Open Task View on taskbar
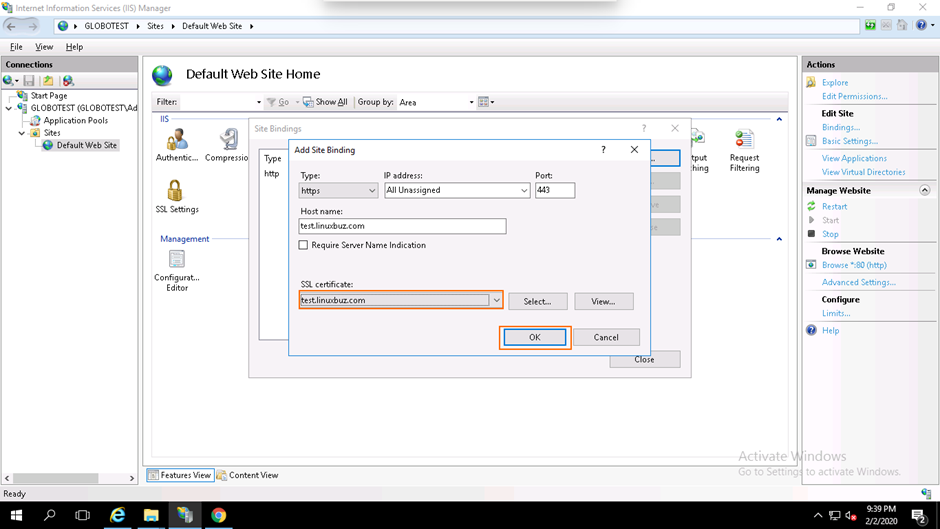Screen dimensions: 940x529 pyautogui.click(x=82, y=515)
